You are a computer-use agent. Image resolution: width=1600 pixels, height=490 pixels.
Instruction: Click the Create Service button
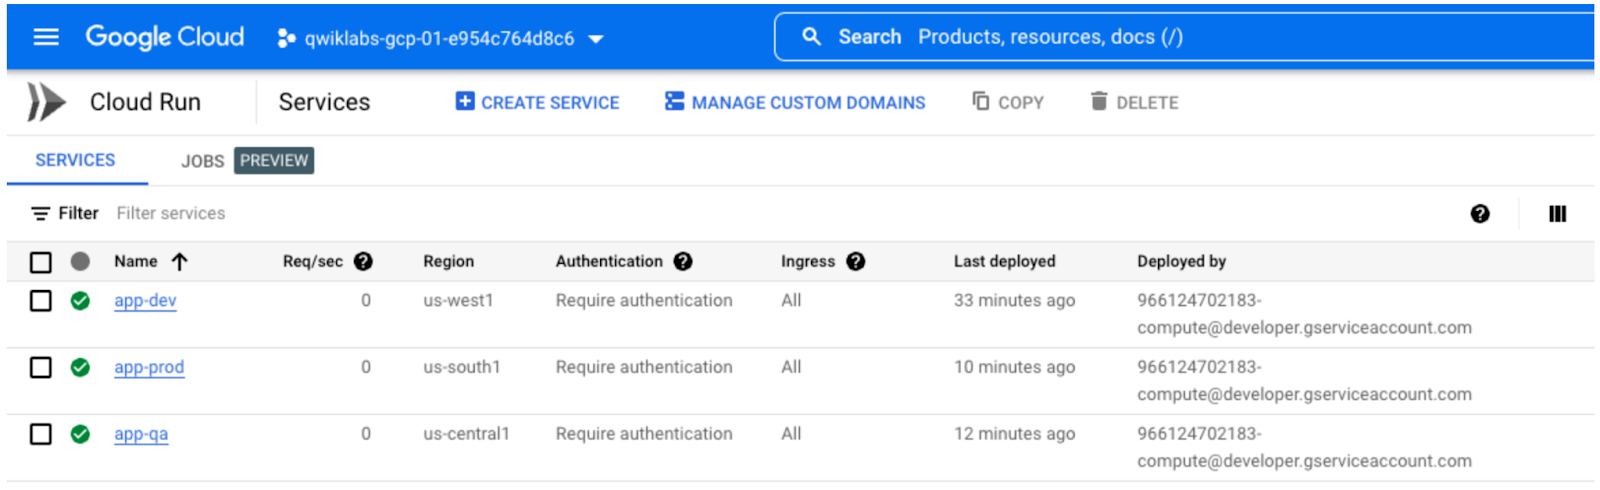(537, 102)
